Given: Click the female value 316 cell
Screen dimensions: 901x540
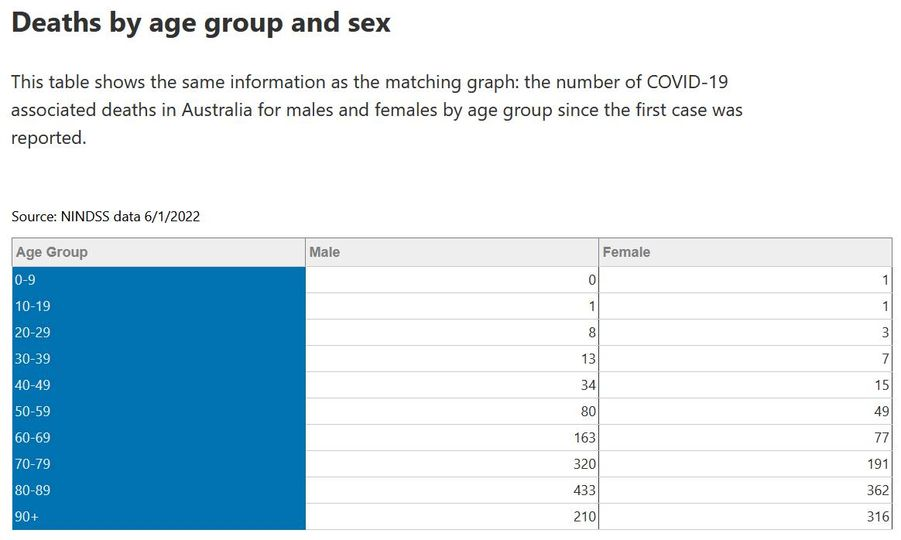Looking at the screenshot, I should (x=745, y=516).
